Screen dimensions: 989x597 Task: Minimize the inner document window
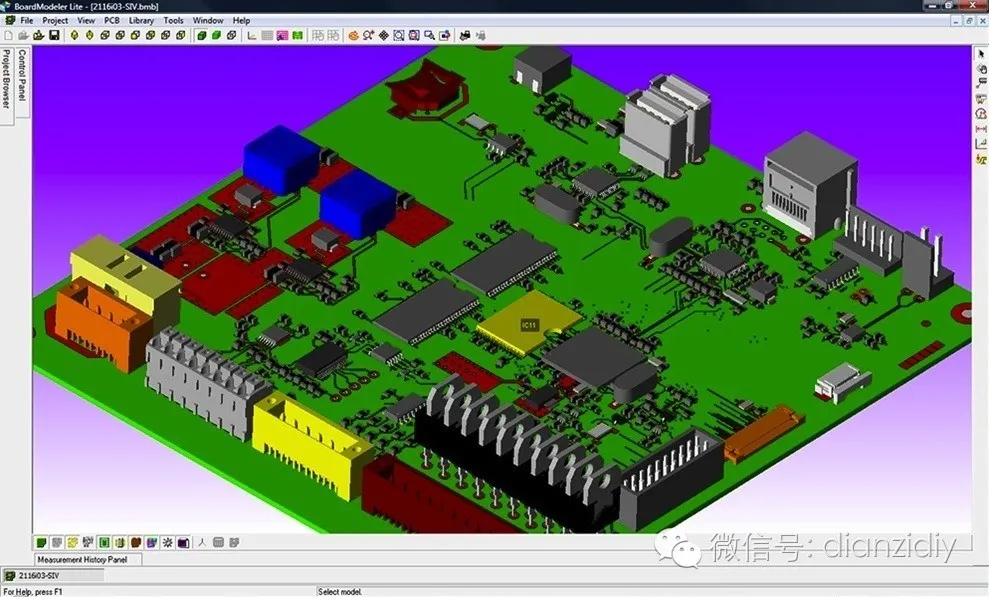tap(958, 21)
